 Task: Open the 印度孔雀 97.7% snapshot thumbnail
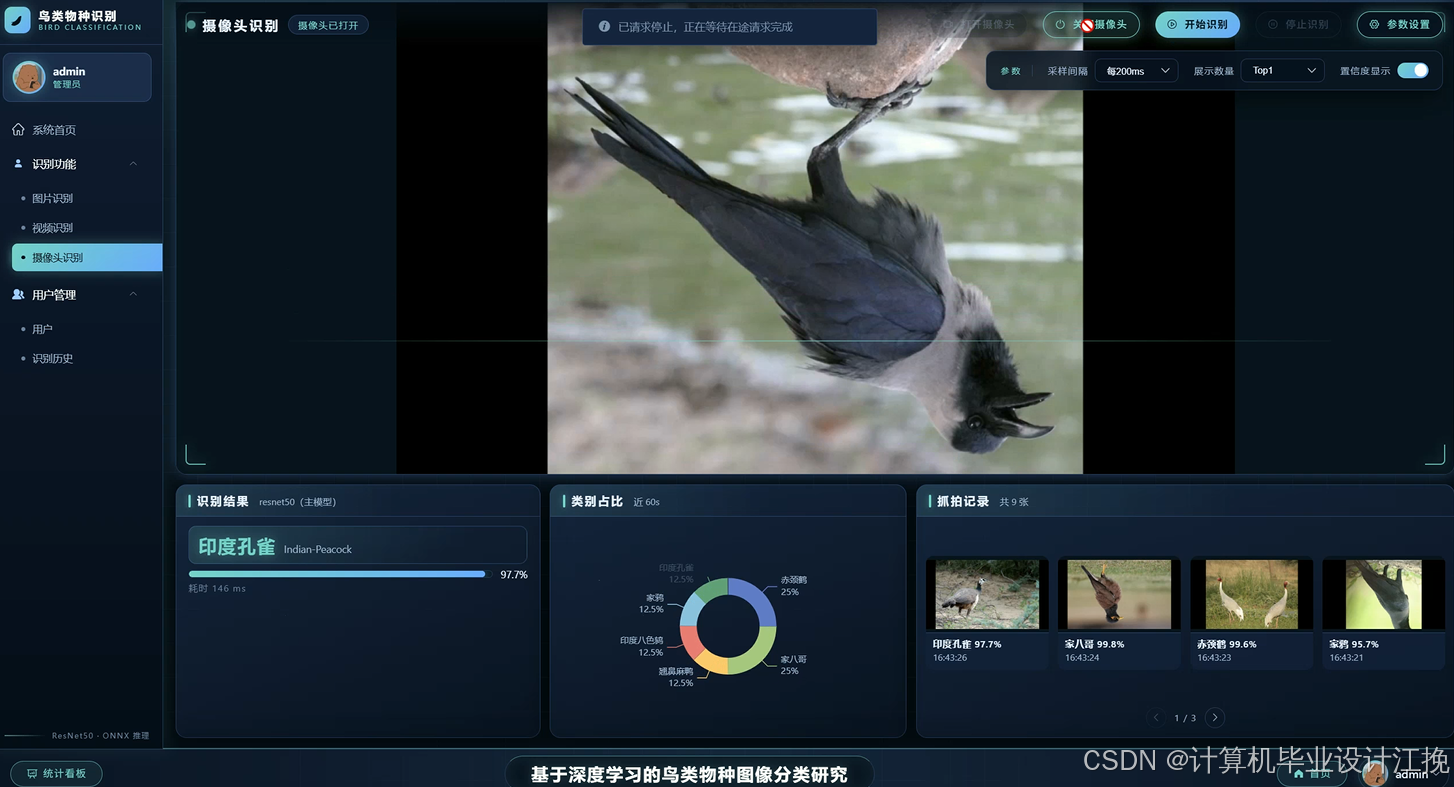pyautogui.click(x=987, y=594)
